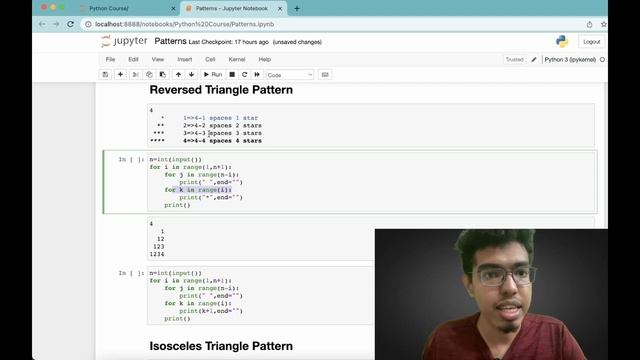This screenshot has width=640, height=360.
Task: Open the cell type Code dropdown
Action: point(289,75)
